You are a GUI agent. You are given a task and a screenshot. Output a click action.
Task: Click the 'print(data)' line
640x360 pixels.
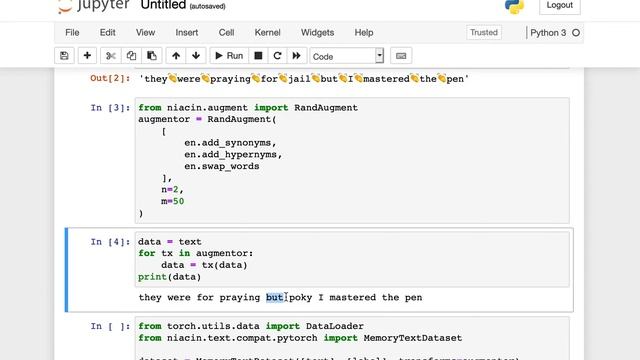click(x=169, y=277)
